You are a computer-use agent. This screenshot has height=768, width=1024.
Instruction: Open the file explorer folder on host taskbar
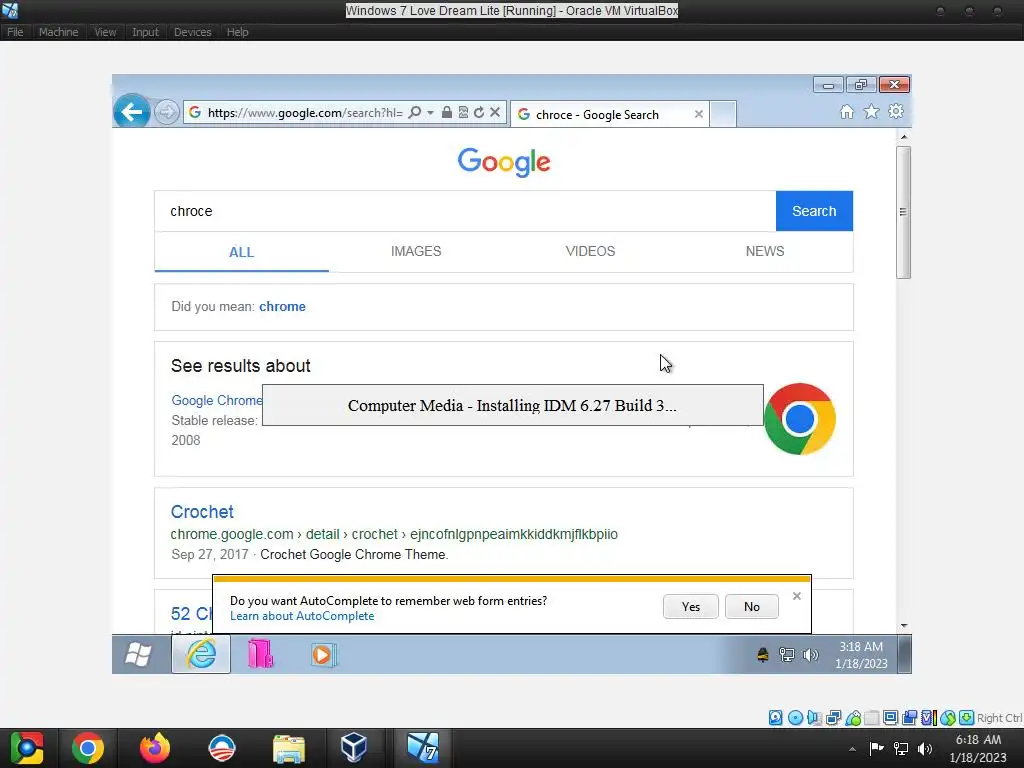pos(289,748)
